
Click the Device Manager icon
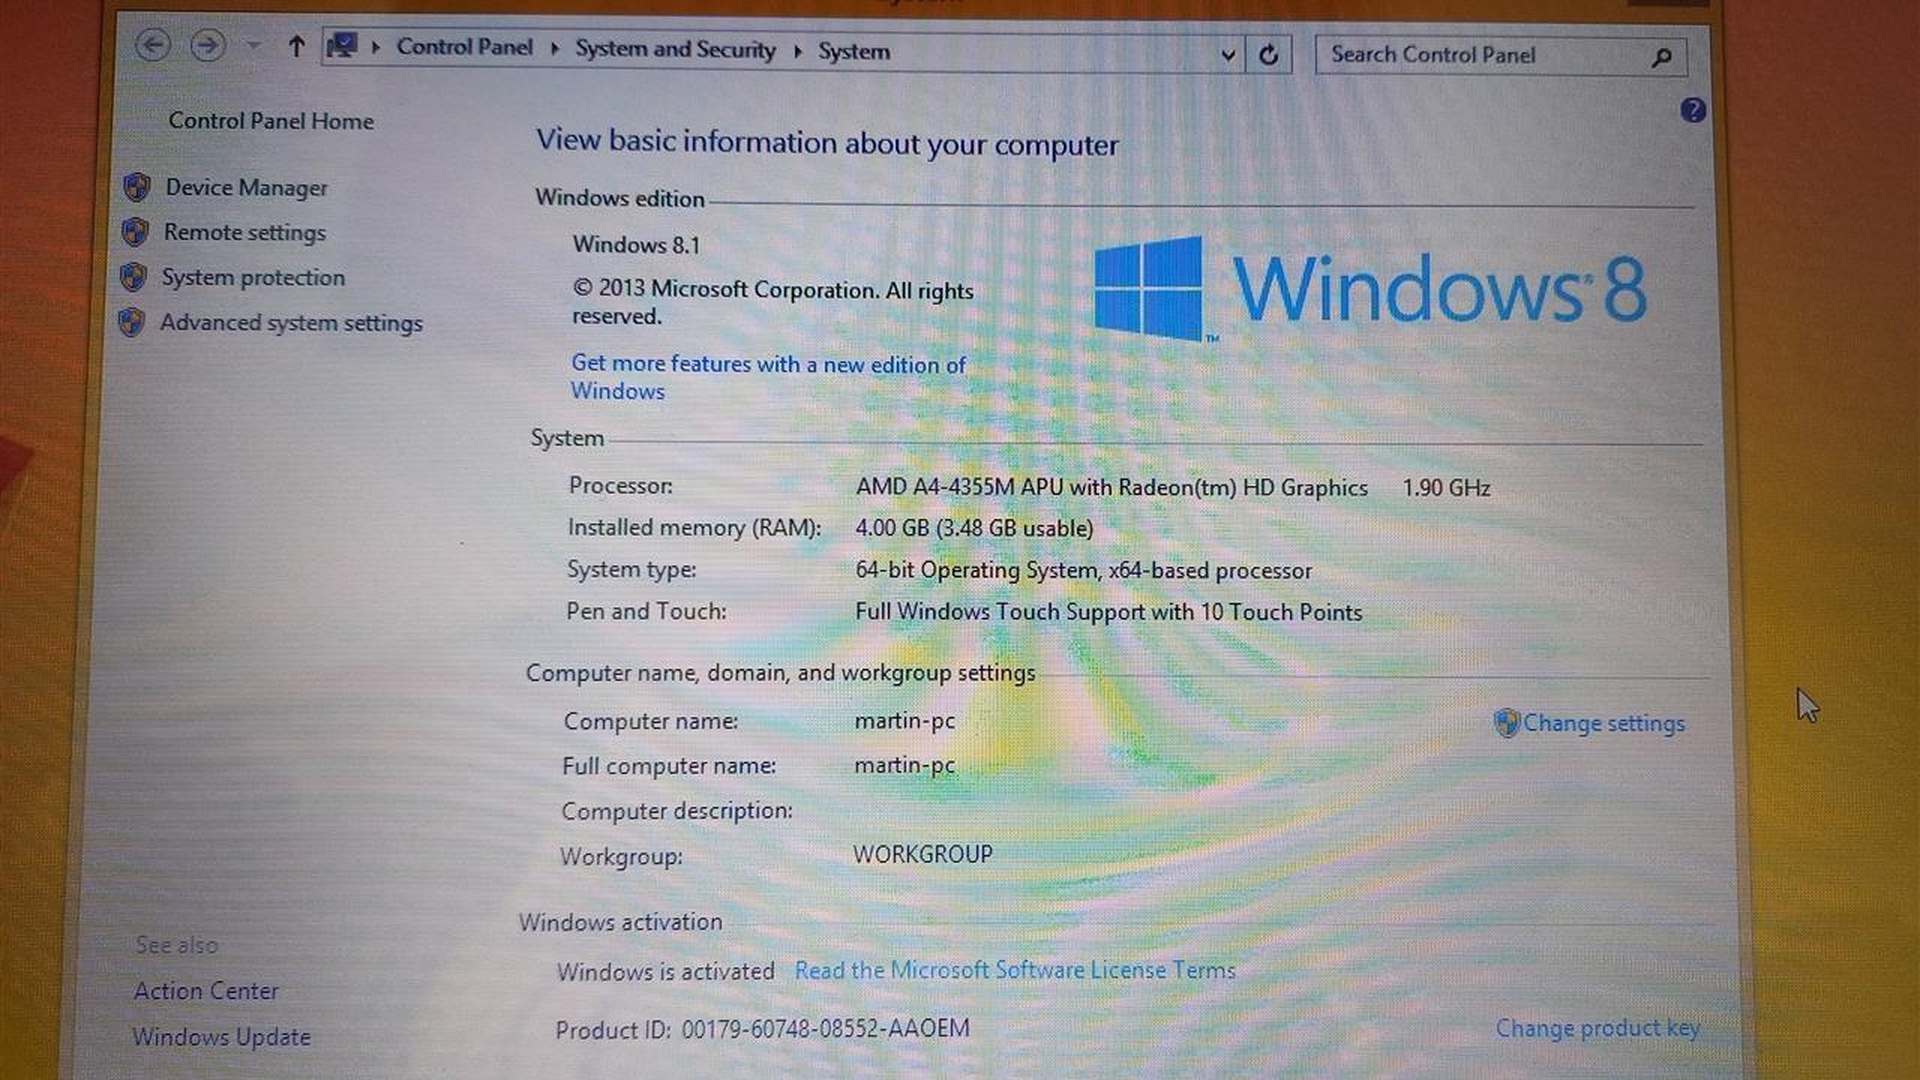[142, 186]
